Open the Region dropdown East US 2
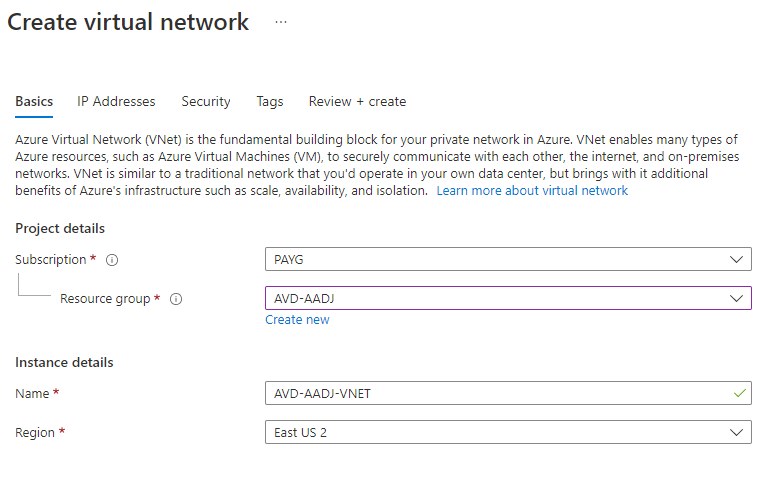Screen dimensions: 769x486 507,433
